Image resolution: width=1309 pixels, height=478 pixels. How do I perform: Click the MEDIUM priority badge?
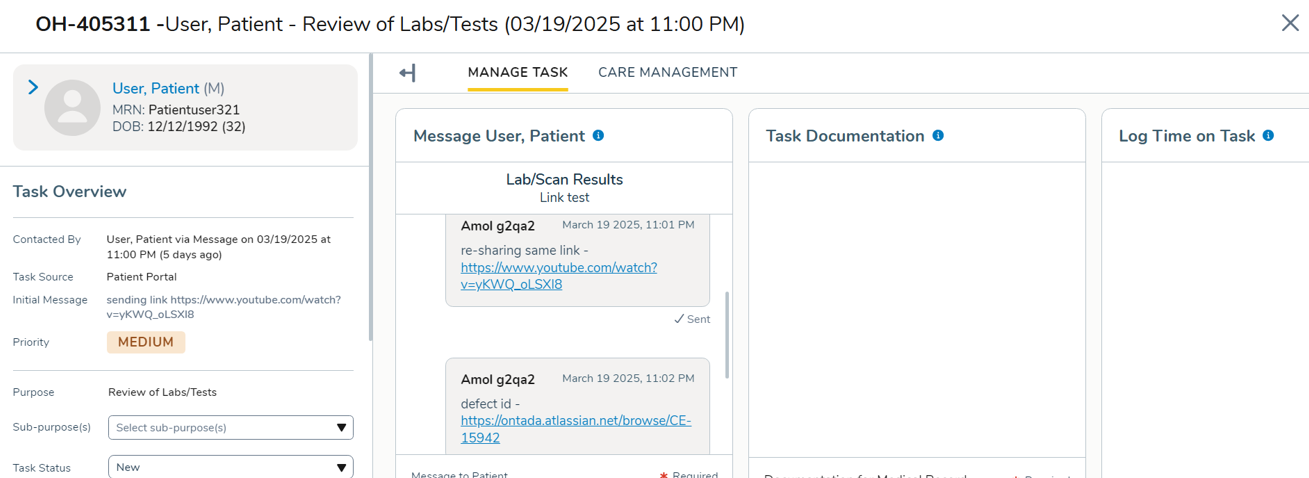click(x=146, y=342)
